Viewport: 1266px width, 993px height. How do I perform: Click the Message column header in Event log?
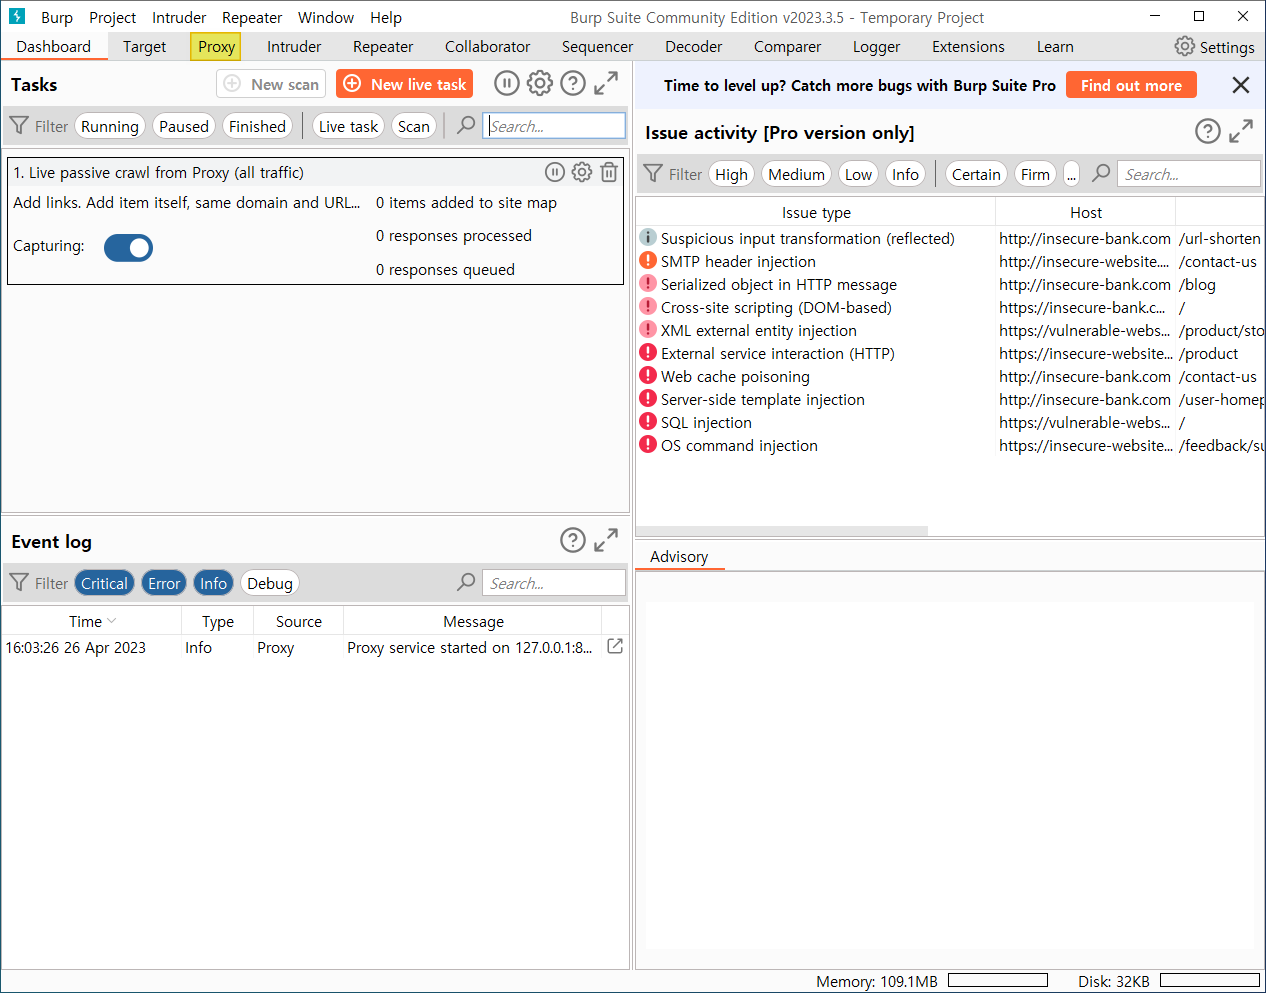[473, 621]
